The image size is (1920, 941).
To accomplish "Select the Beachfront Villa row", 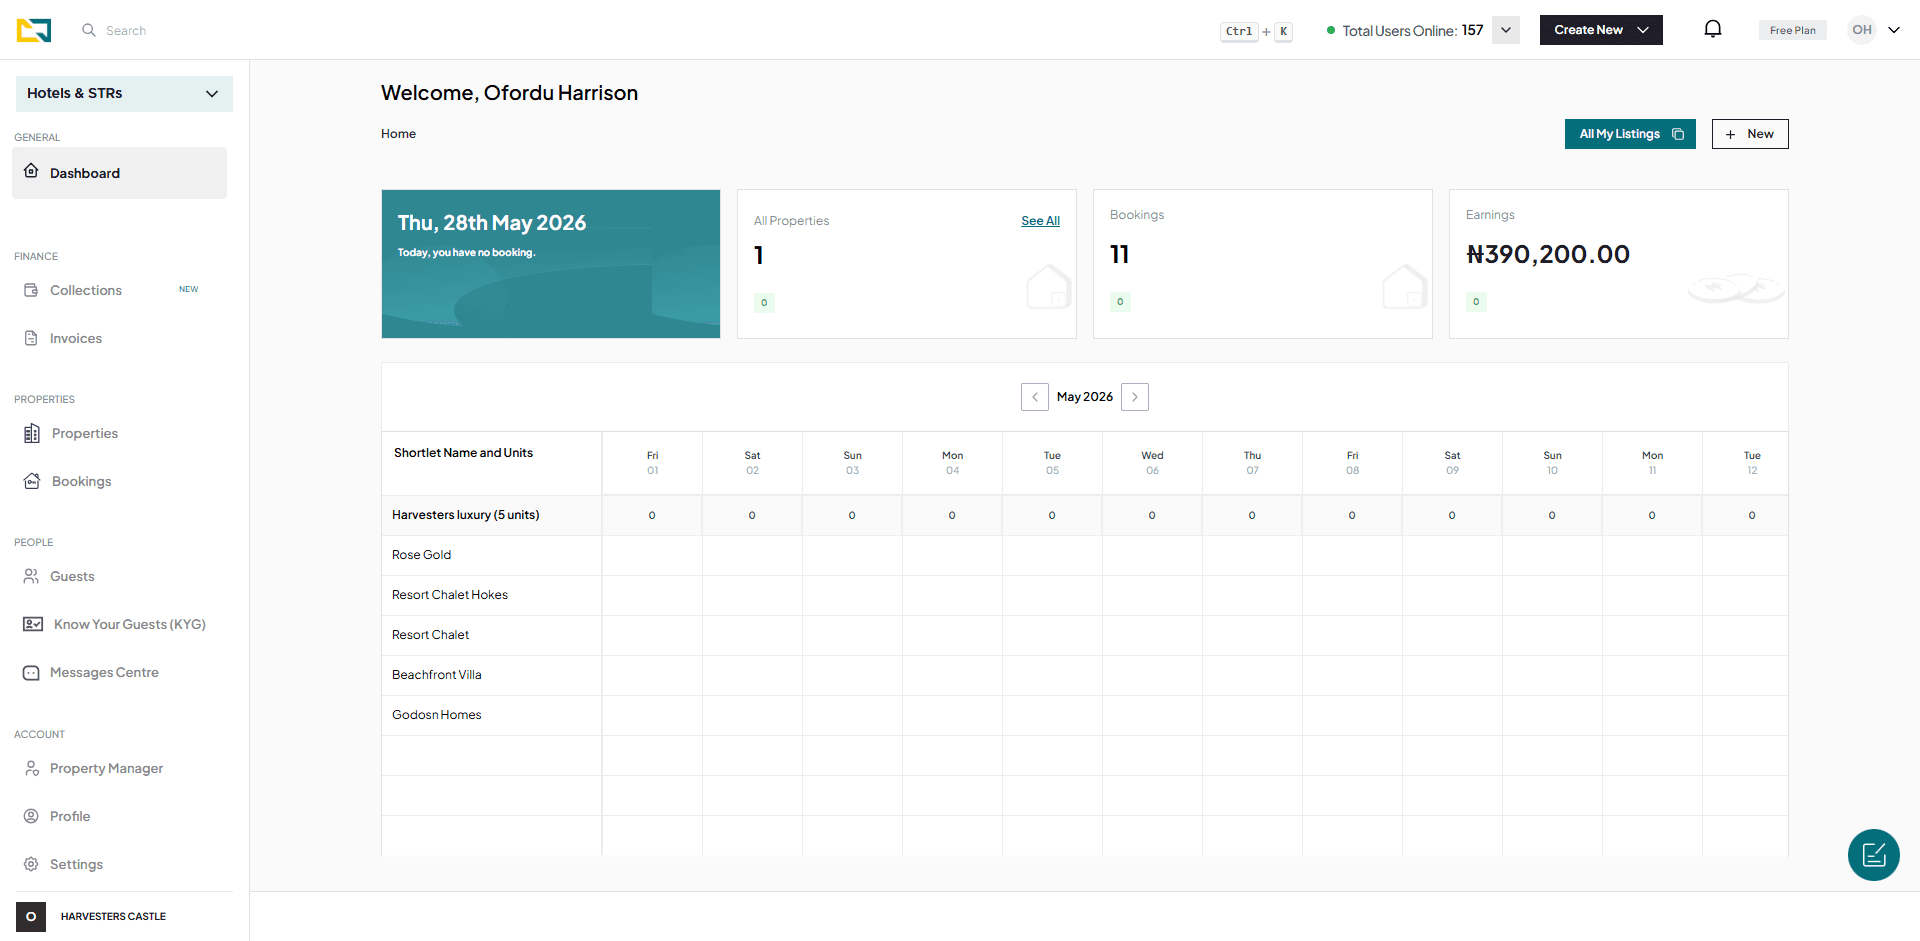I will click(x=1085, y=675).
